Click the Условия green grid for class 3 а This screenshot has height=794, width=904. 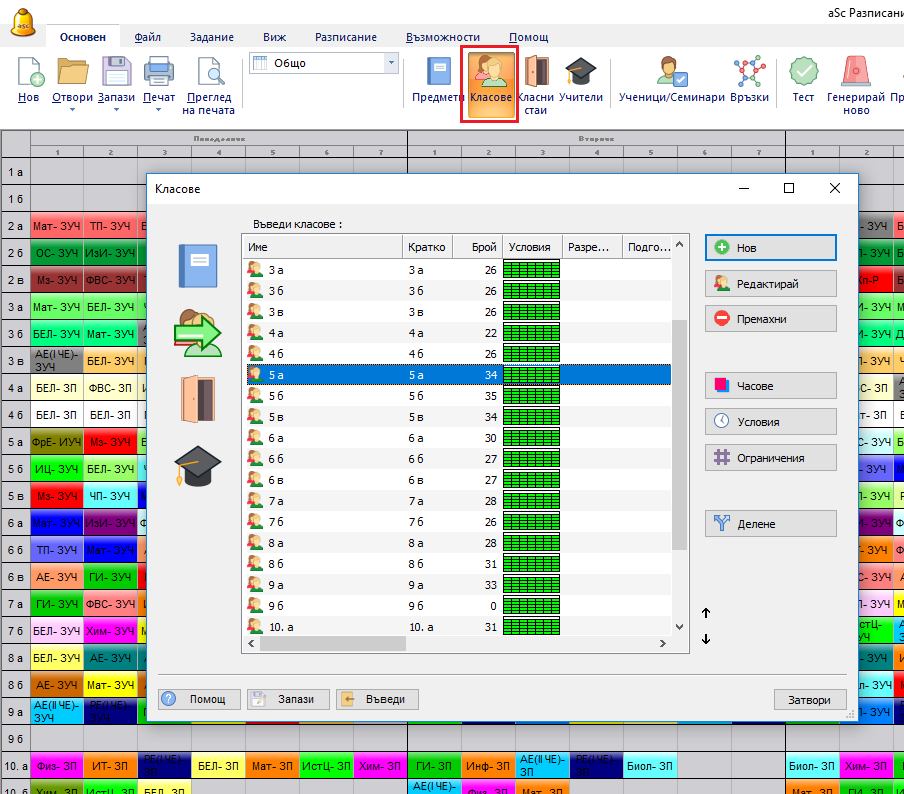[x=531, y=269]
